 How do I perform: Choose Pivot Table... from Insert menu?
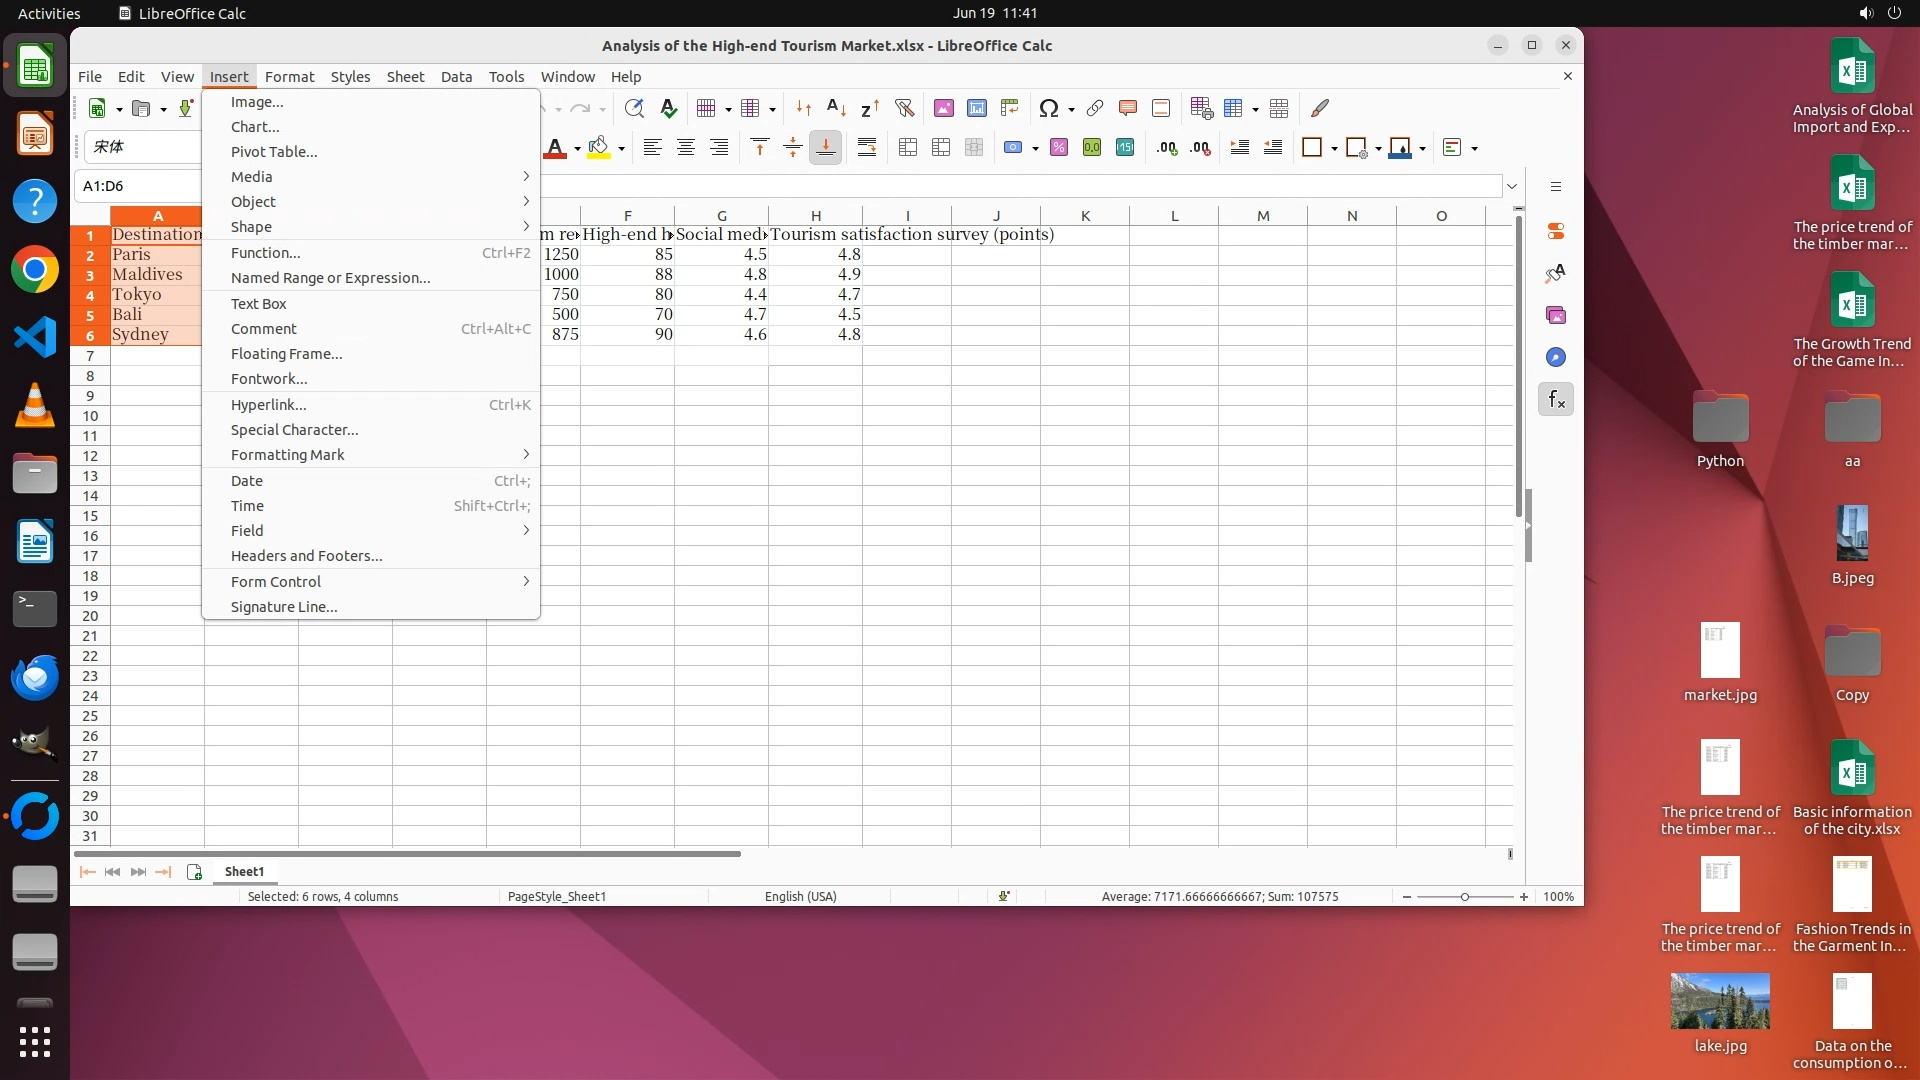click(x=274, y=152)
